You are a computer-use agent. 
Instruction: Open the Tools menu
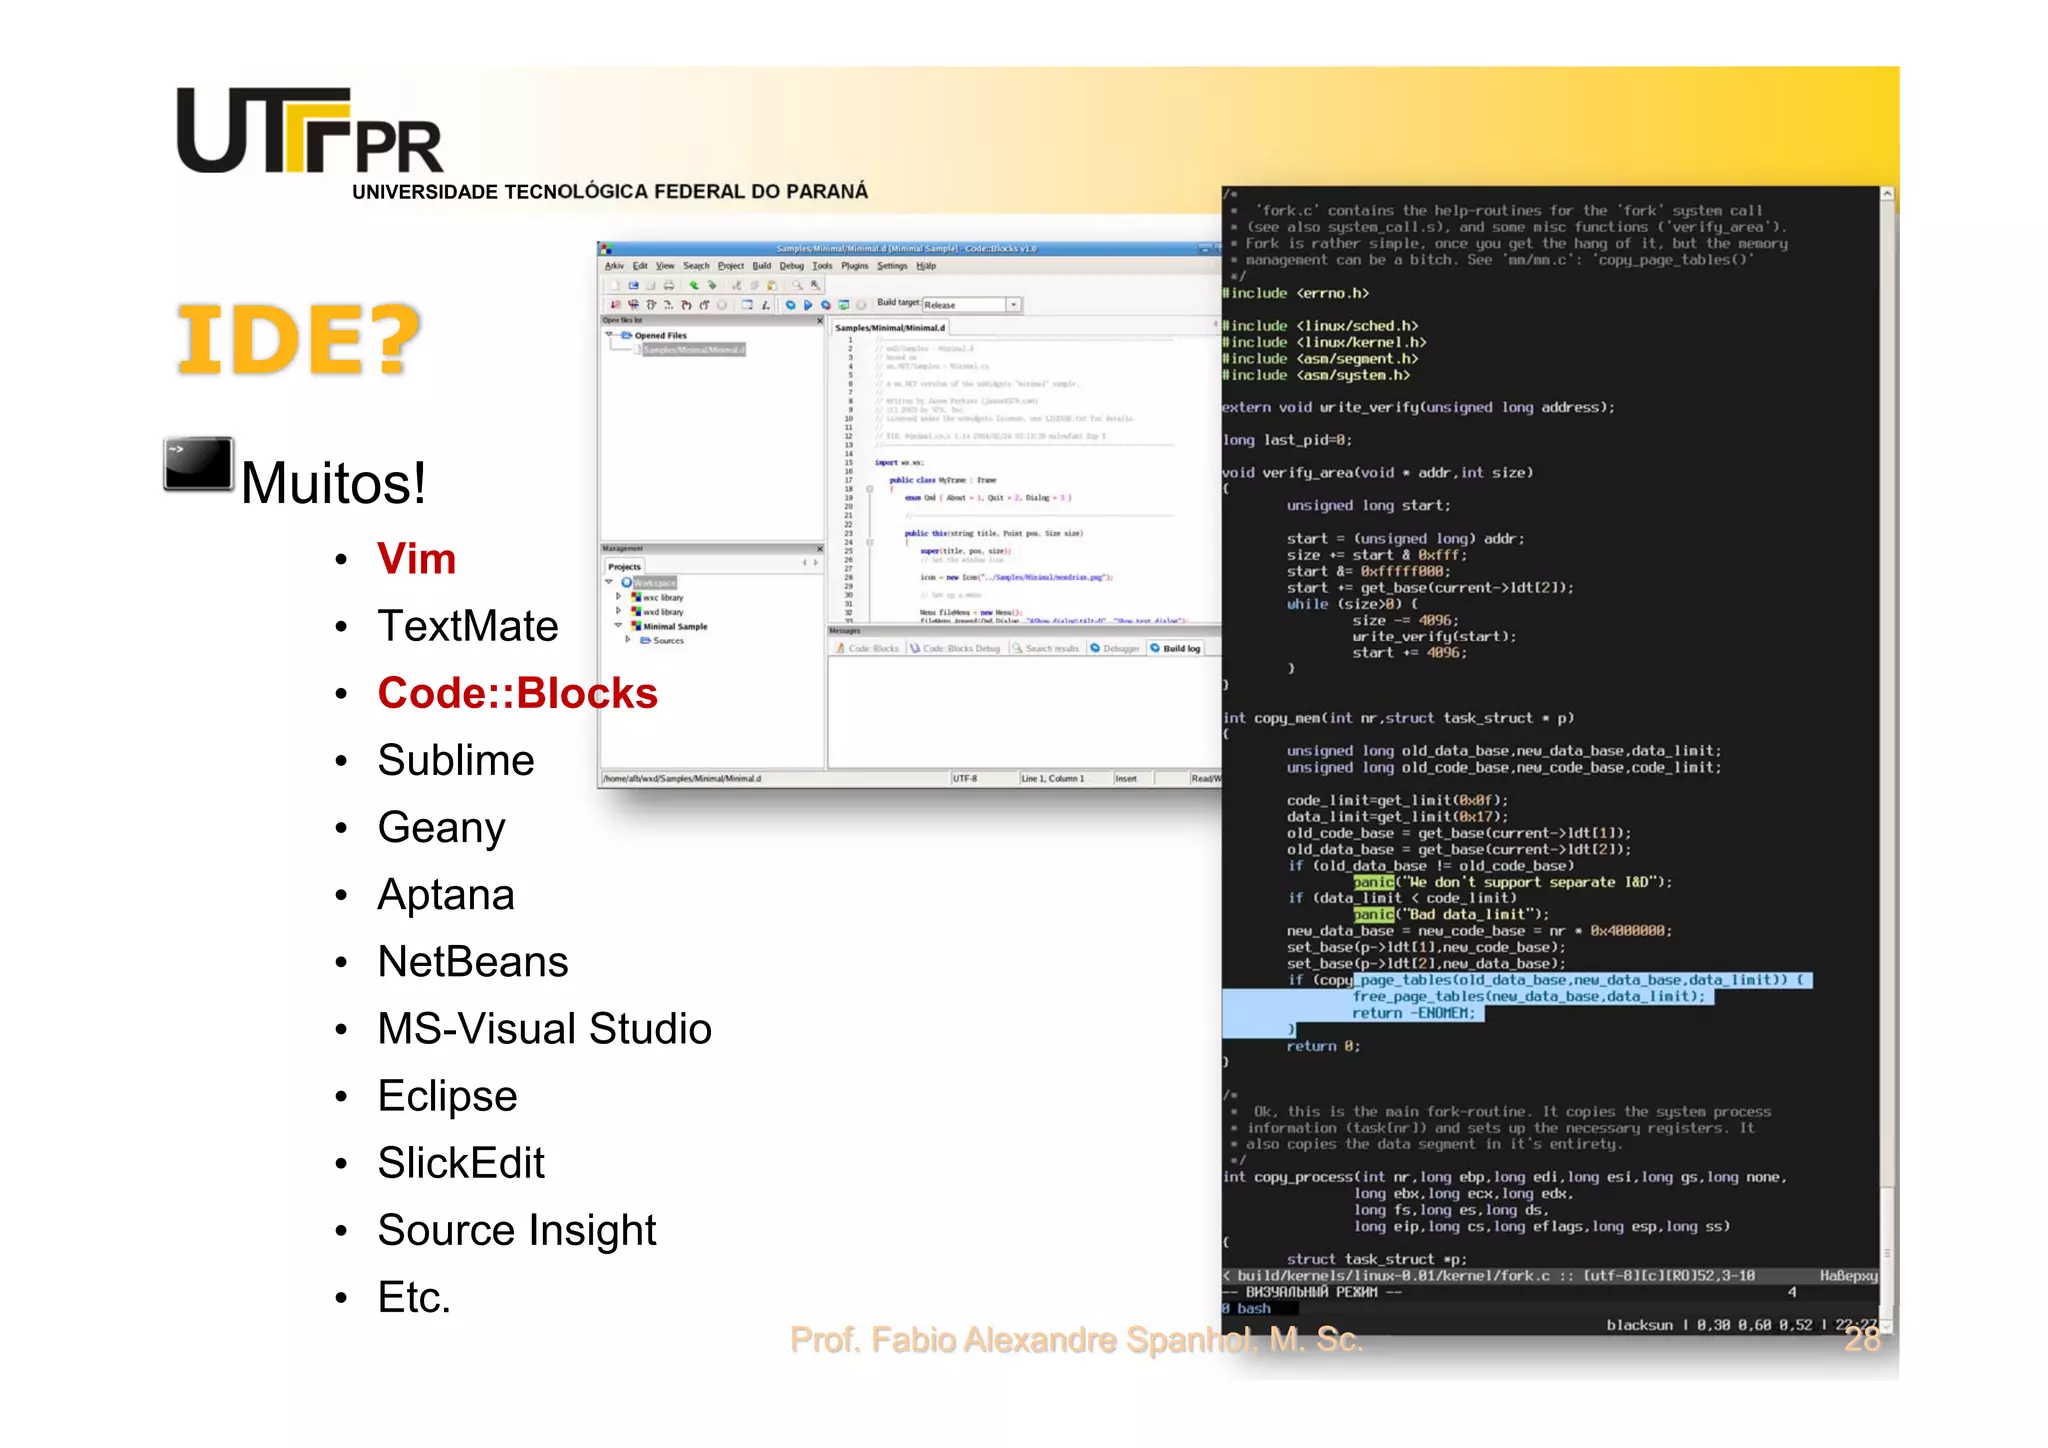(822, 266)
